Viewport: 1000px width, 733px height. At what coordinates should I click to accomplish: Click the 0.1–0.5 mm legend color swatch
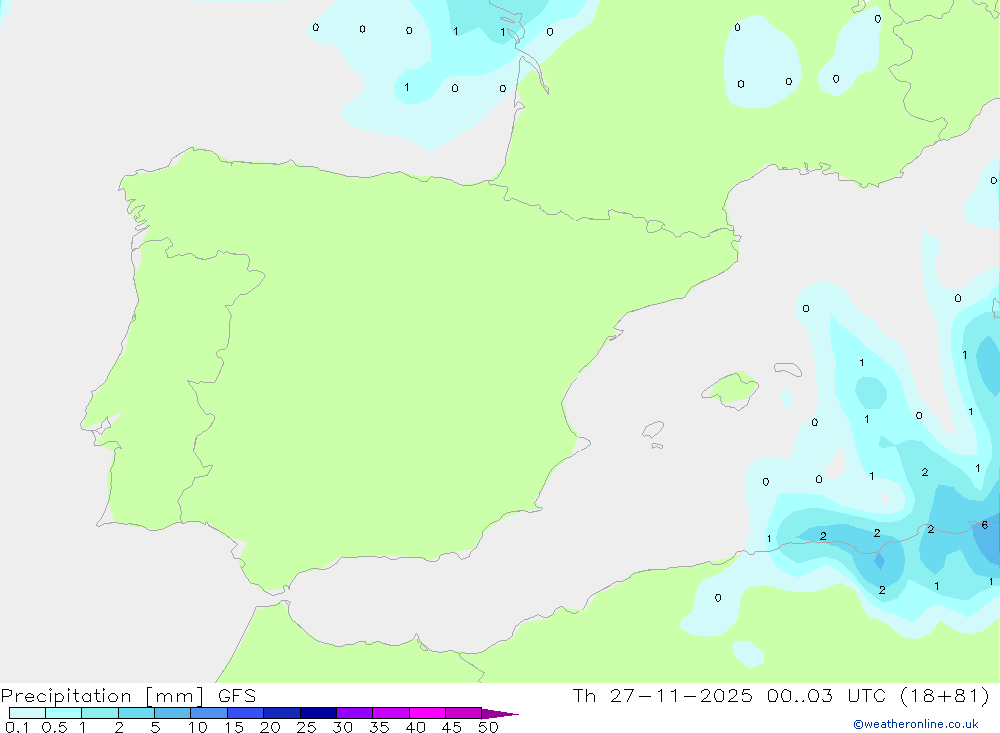pos(27,713)
